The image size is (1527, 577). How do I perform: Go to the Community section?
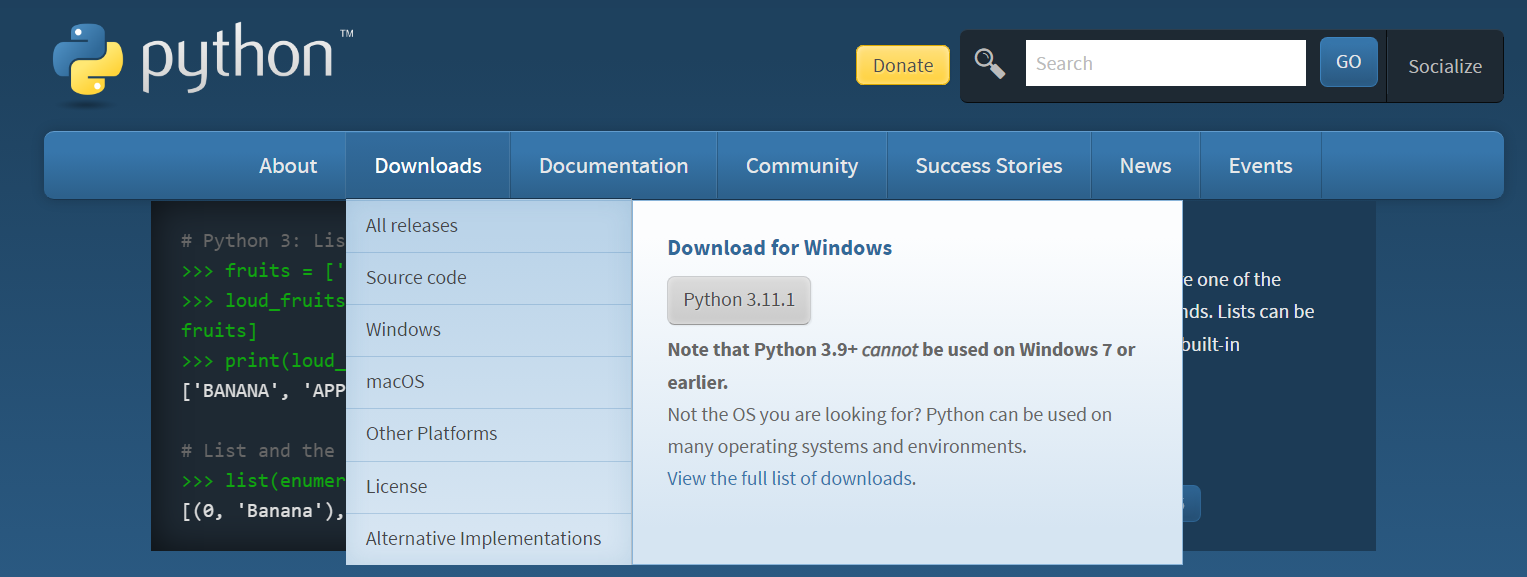tap(802, 166)
